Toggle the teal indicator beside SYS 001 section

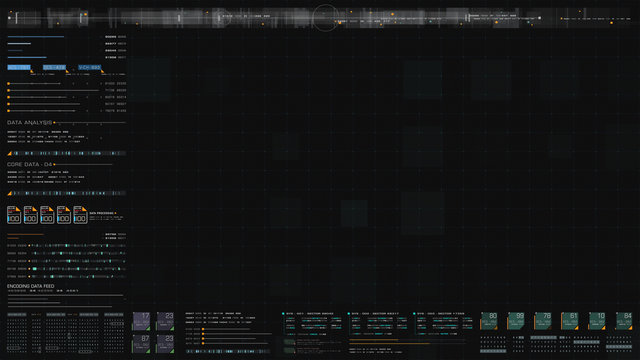283,314
